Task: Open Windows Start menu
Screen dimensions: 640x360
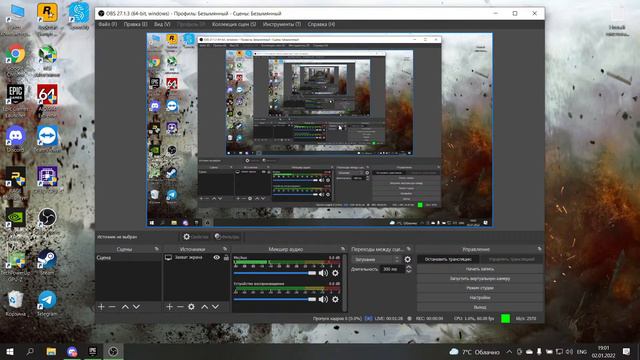Action: click(x=10, y=351)
